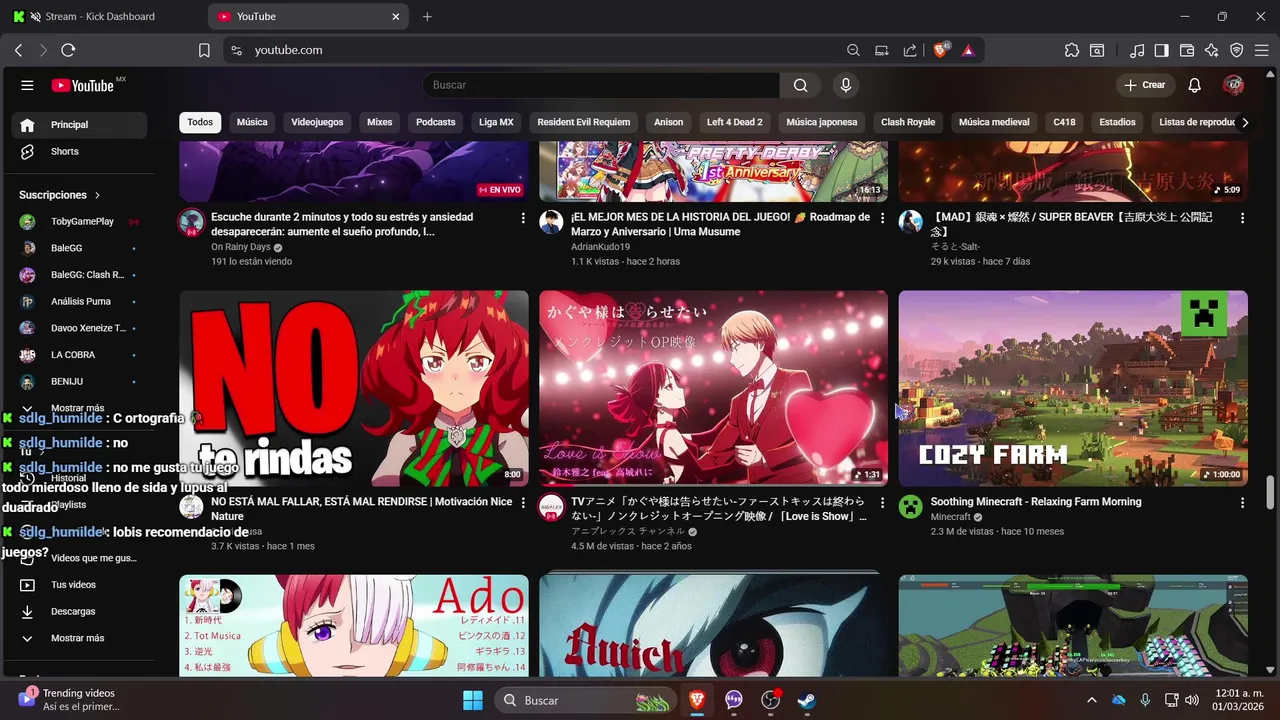Open Brave VPN shield icon
This screenshot has width=1280, height=720.
(x=1237, y=50)
